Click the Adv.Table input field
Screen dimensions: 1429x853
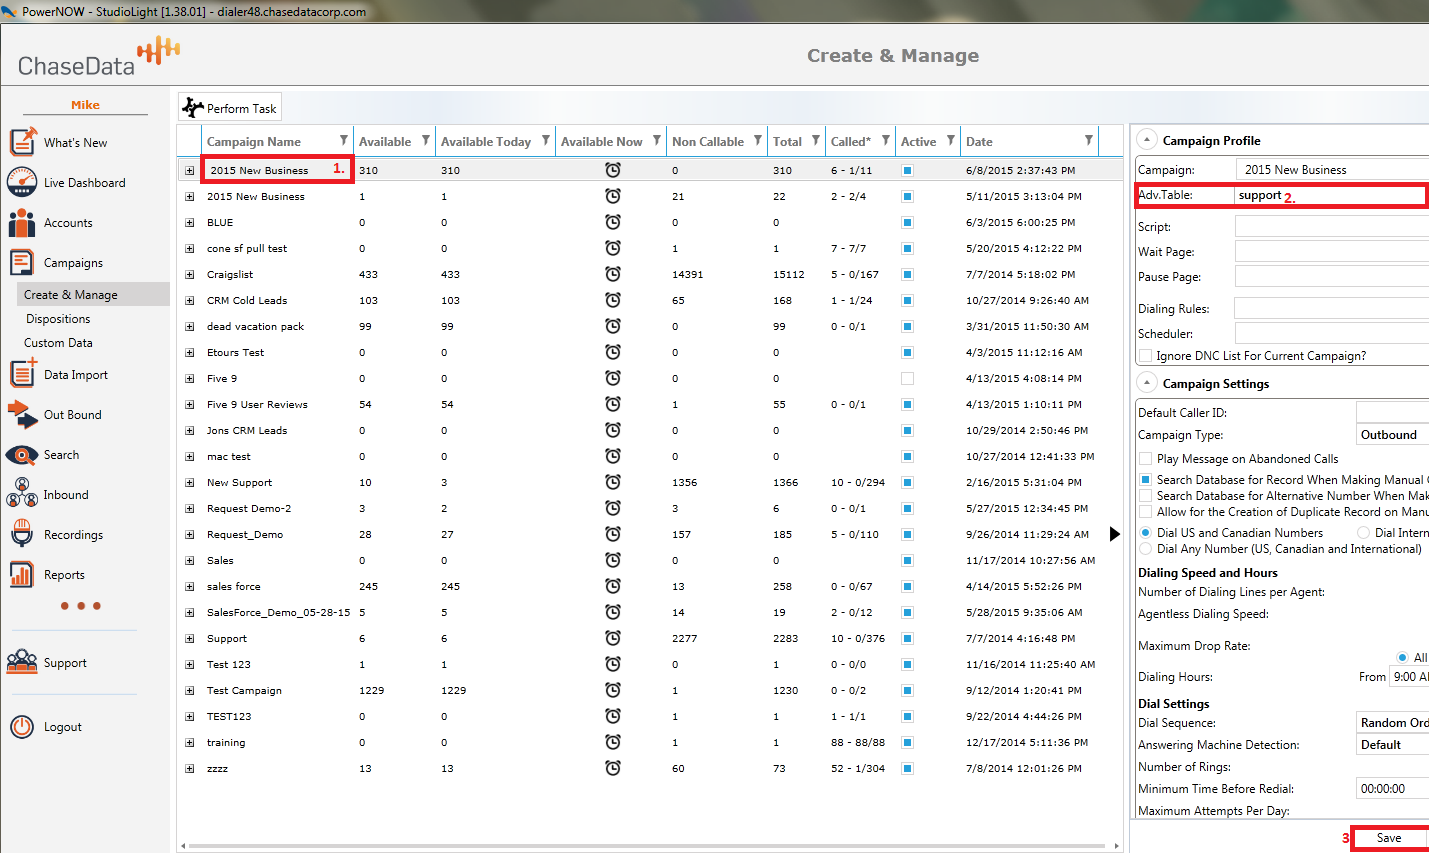click(x=1330, y=195)
